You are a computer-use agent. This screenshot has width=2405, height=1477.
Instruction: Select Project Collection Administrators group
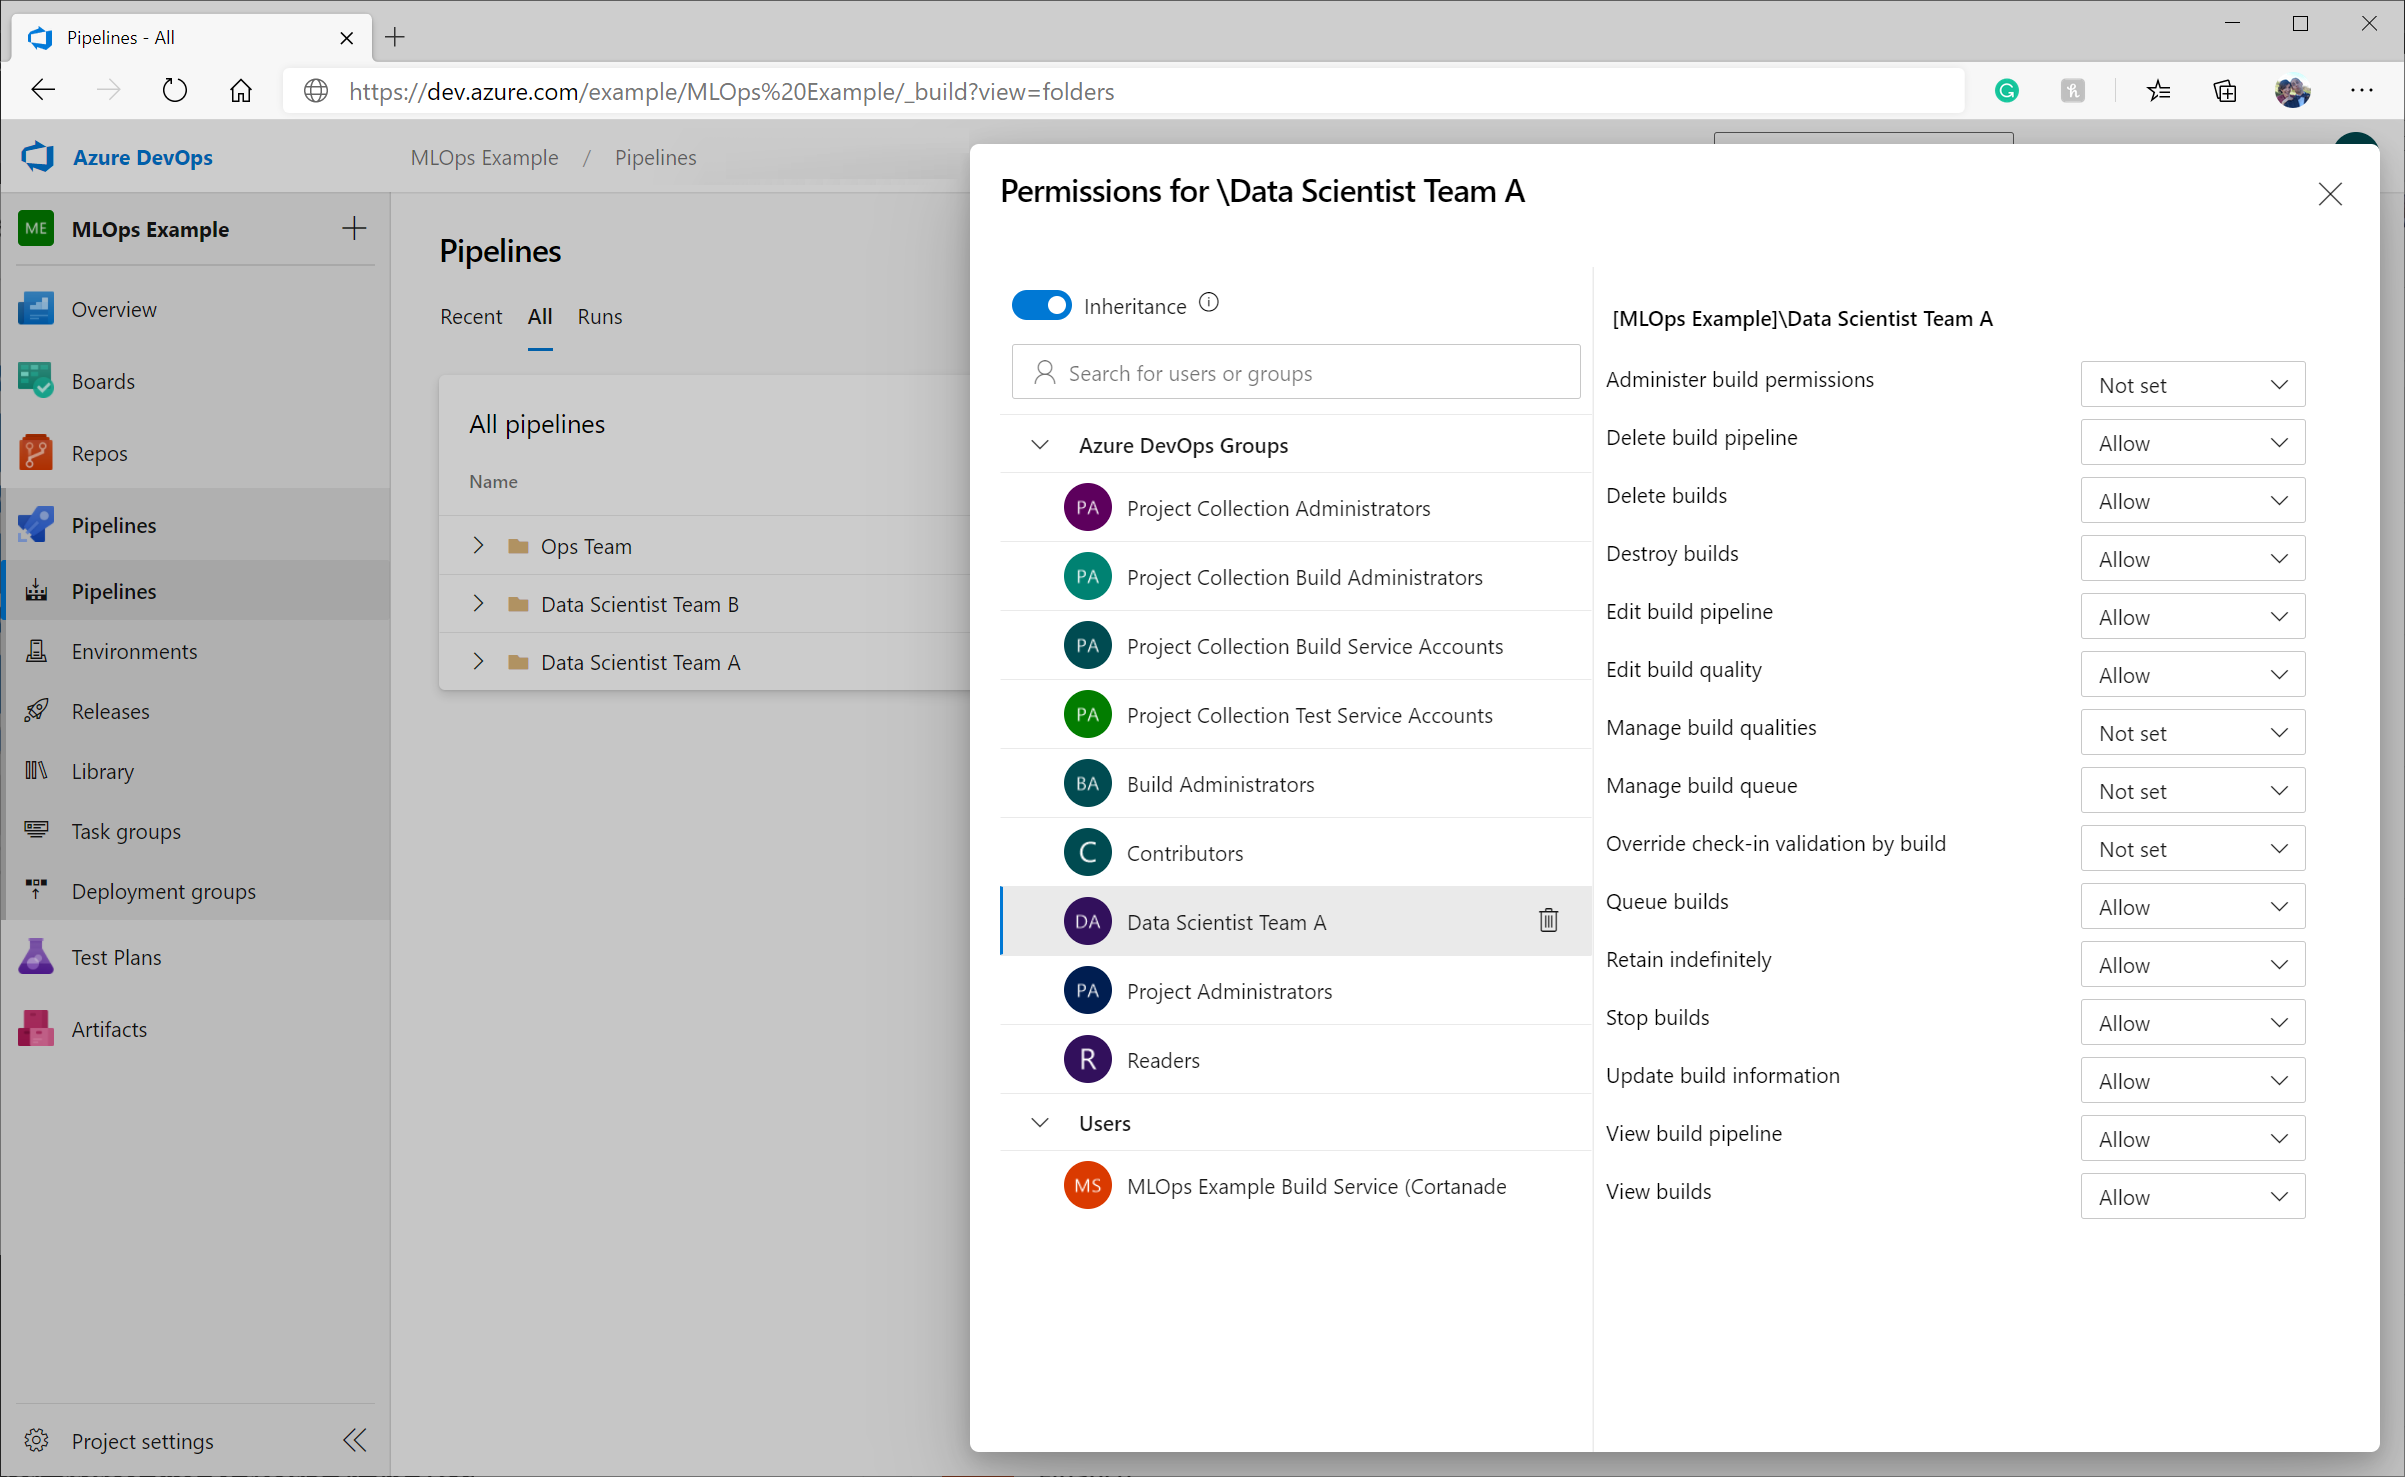tap(1295, 508)
